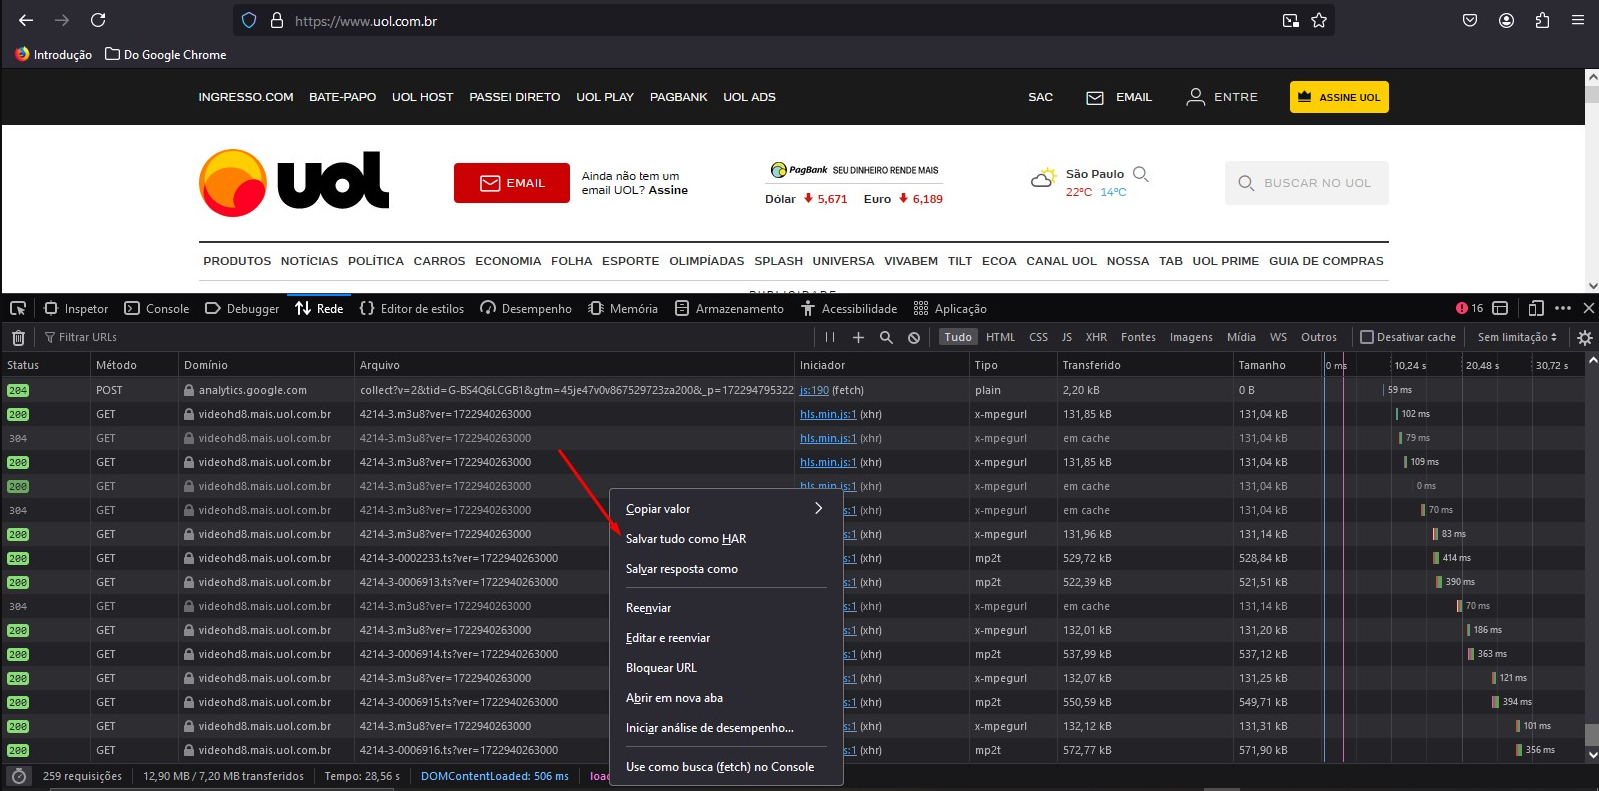Click the UOL logo
Viewport: 1599px width, 791px height.
point(294,183)
